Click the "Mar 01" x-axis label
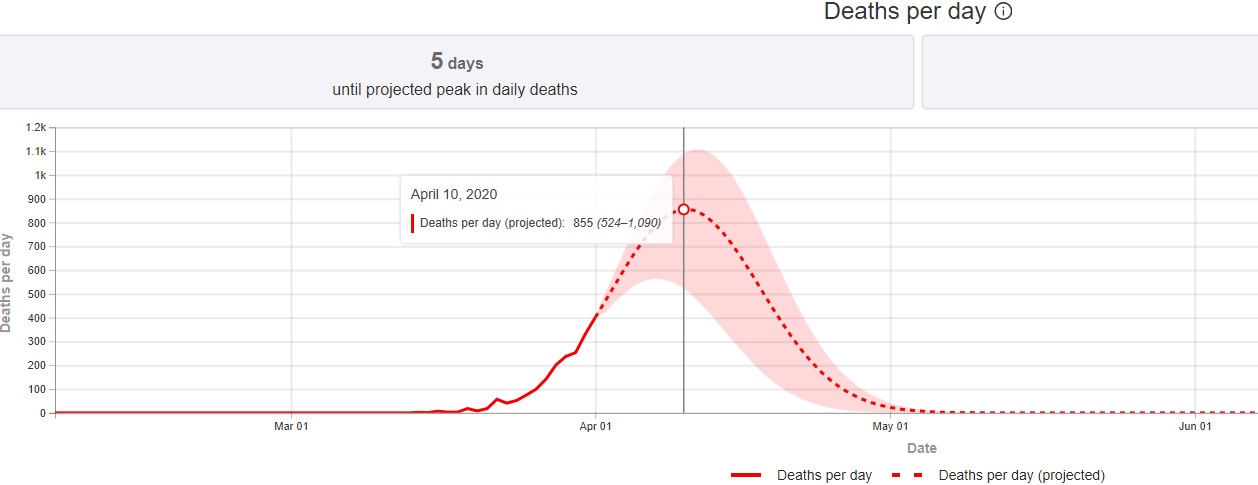The width and height of the screenshot is (1258, 485). 291,427
